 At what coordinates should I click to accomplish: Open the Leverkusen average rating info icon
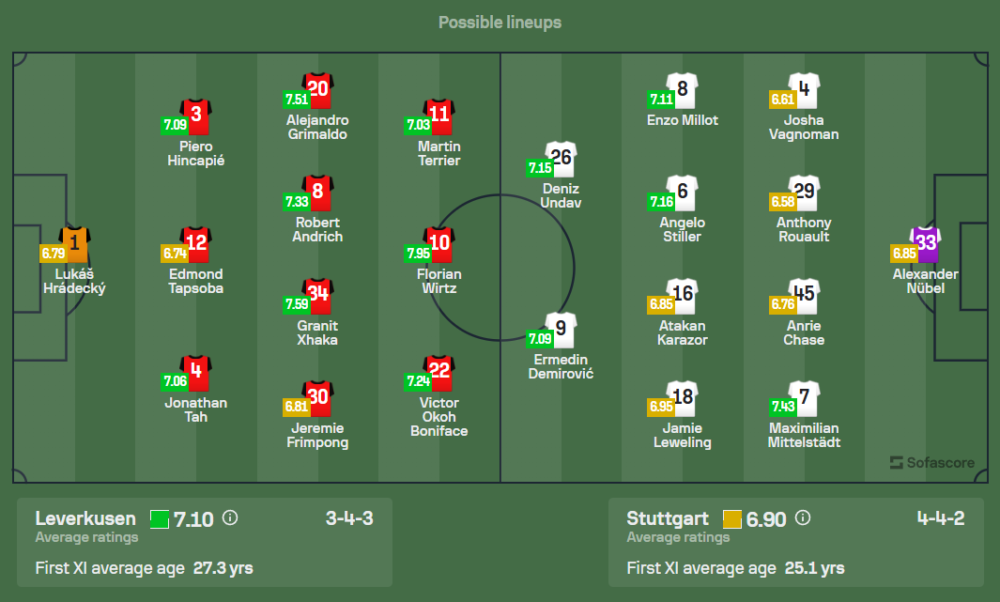click(230, 518)
